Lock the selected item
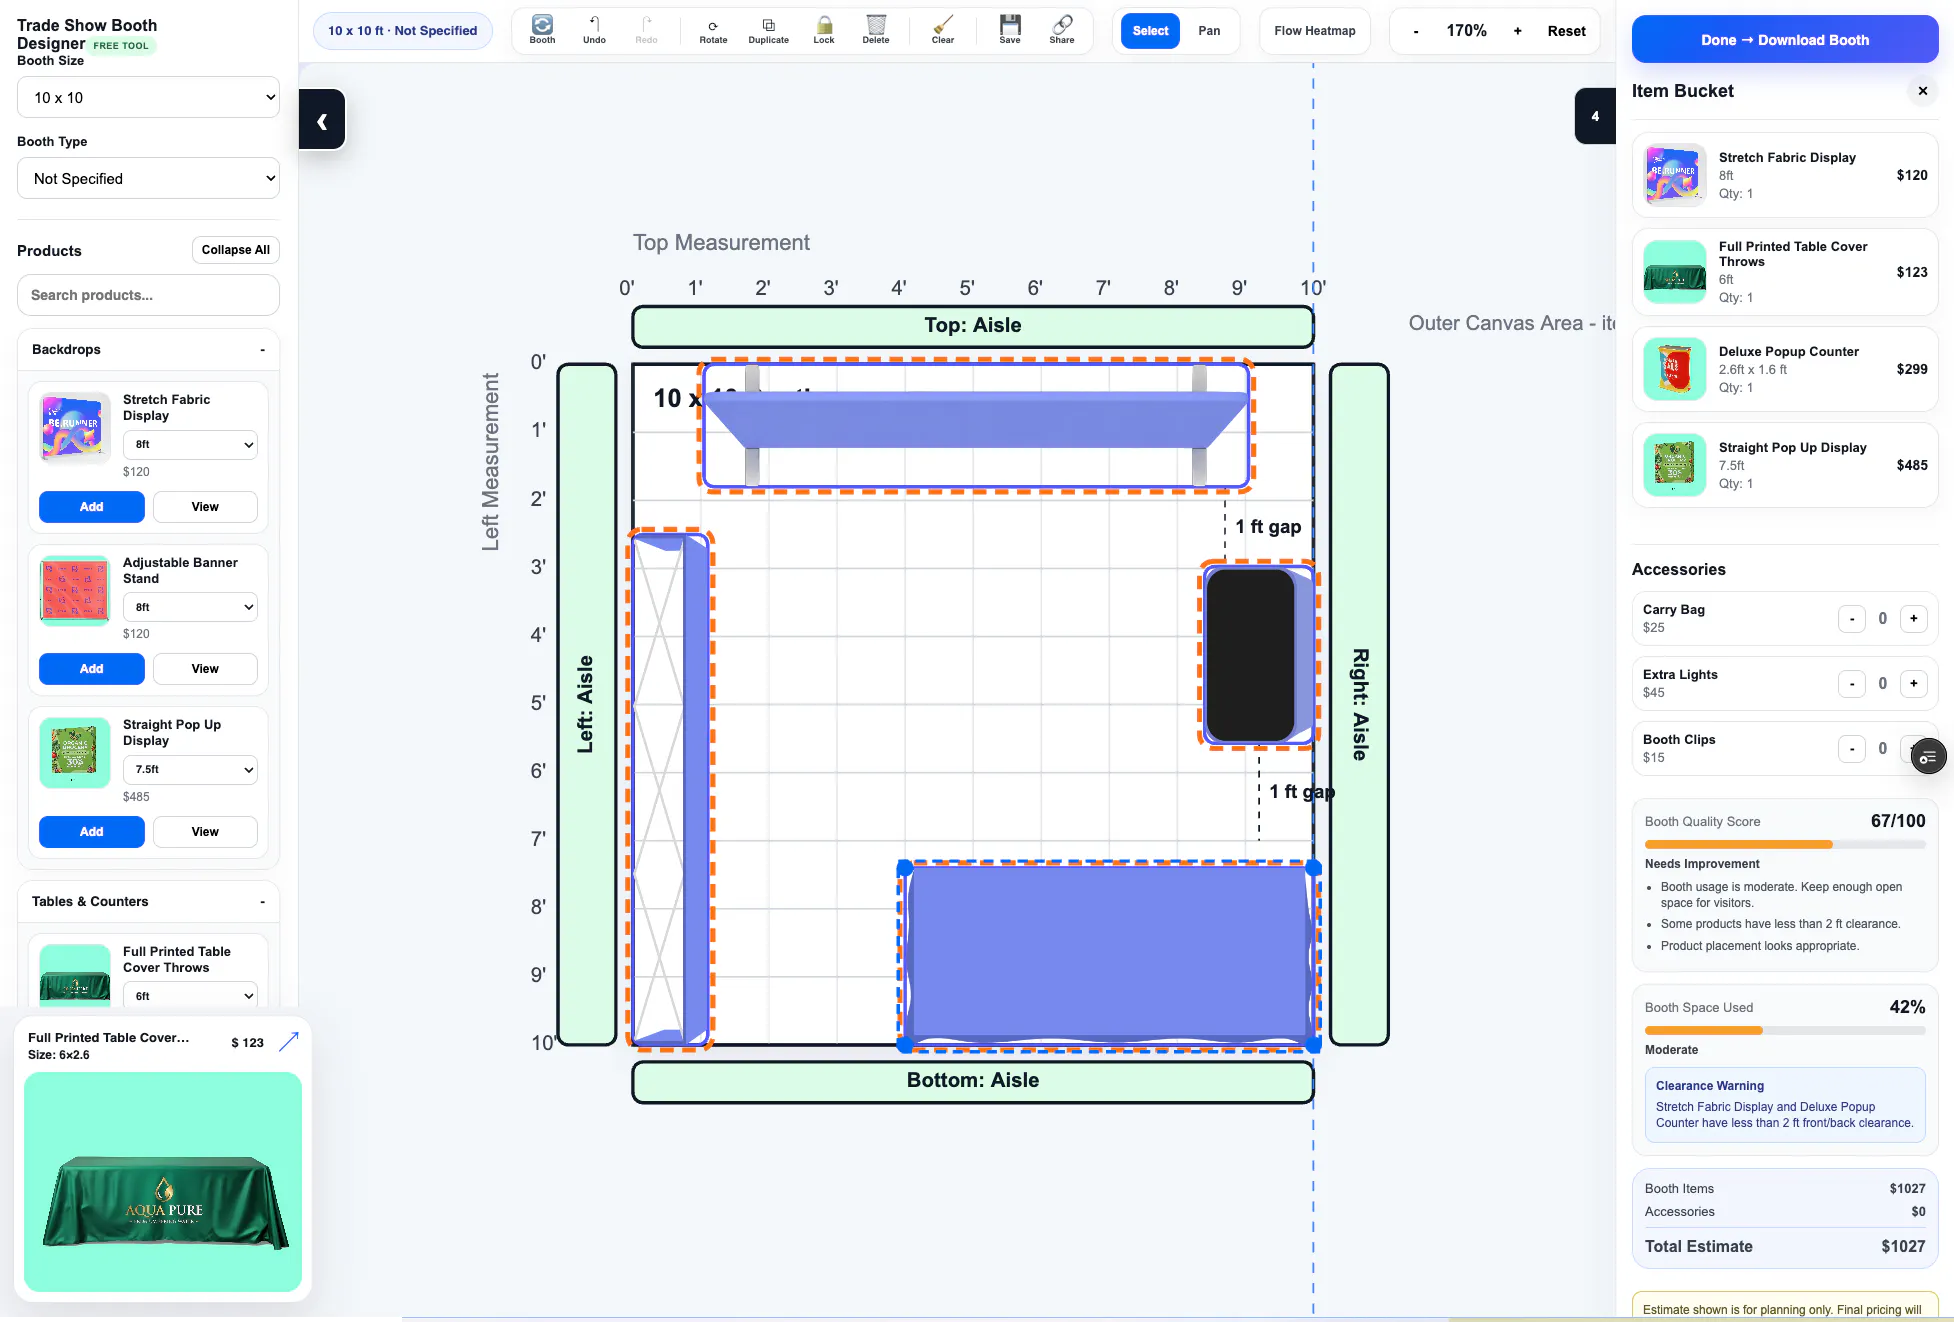Viewport: 1954px width, 1322px height. tap(824, 30)
